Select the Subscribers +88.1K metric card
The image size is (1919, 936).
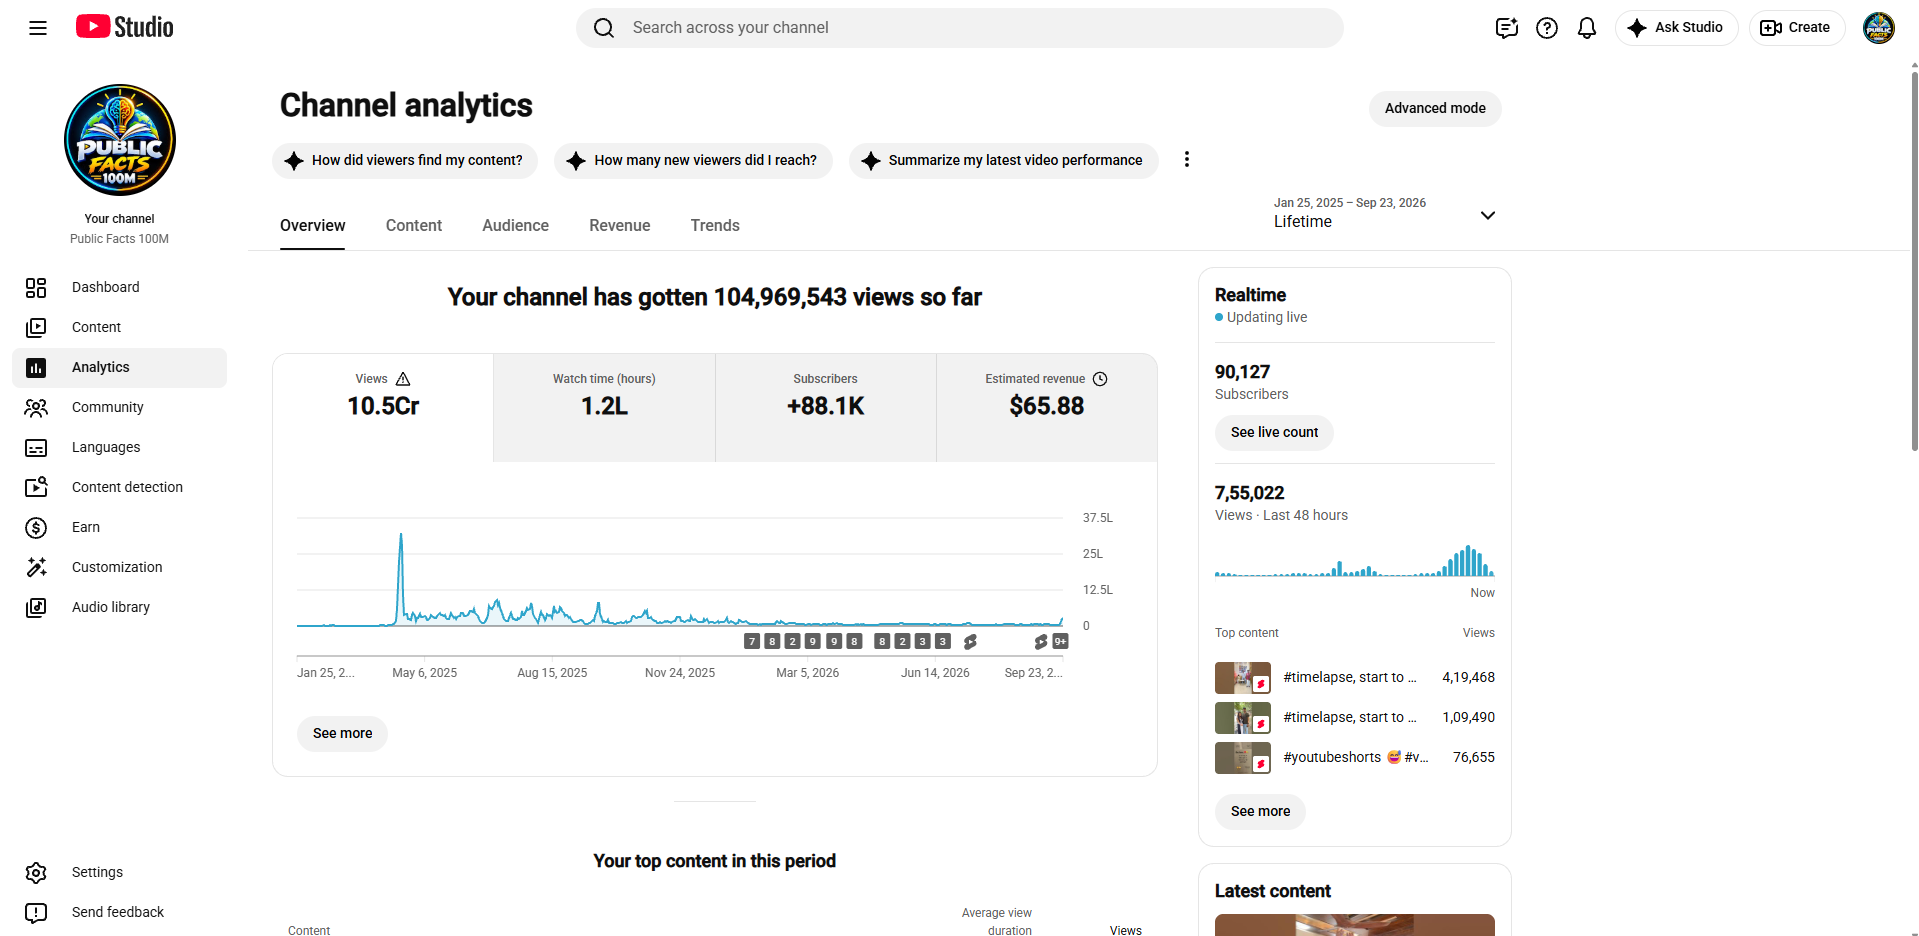click(826, 407)
